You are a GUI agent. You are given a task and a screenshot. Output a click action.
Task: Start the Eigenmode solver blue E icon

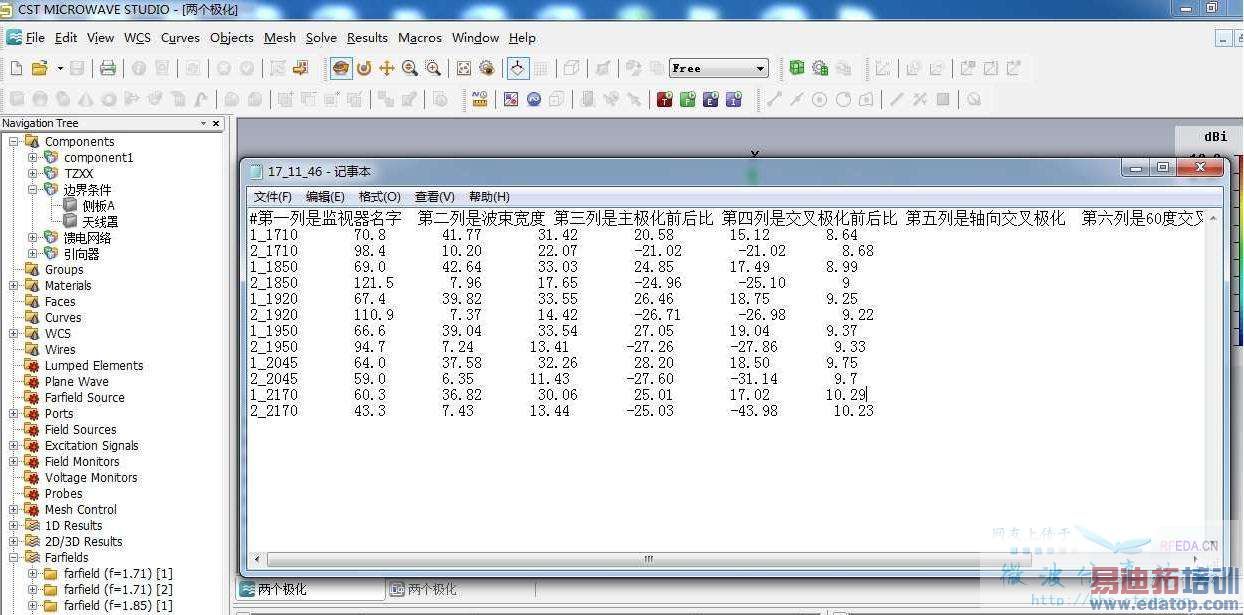click(x=711, y=99)
